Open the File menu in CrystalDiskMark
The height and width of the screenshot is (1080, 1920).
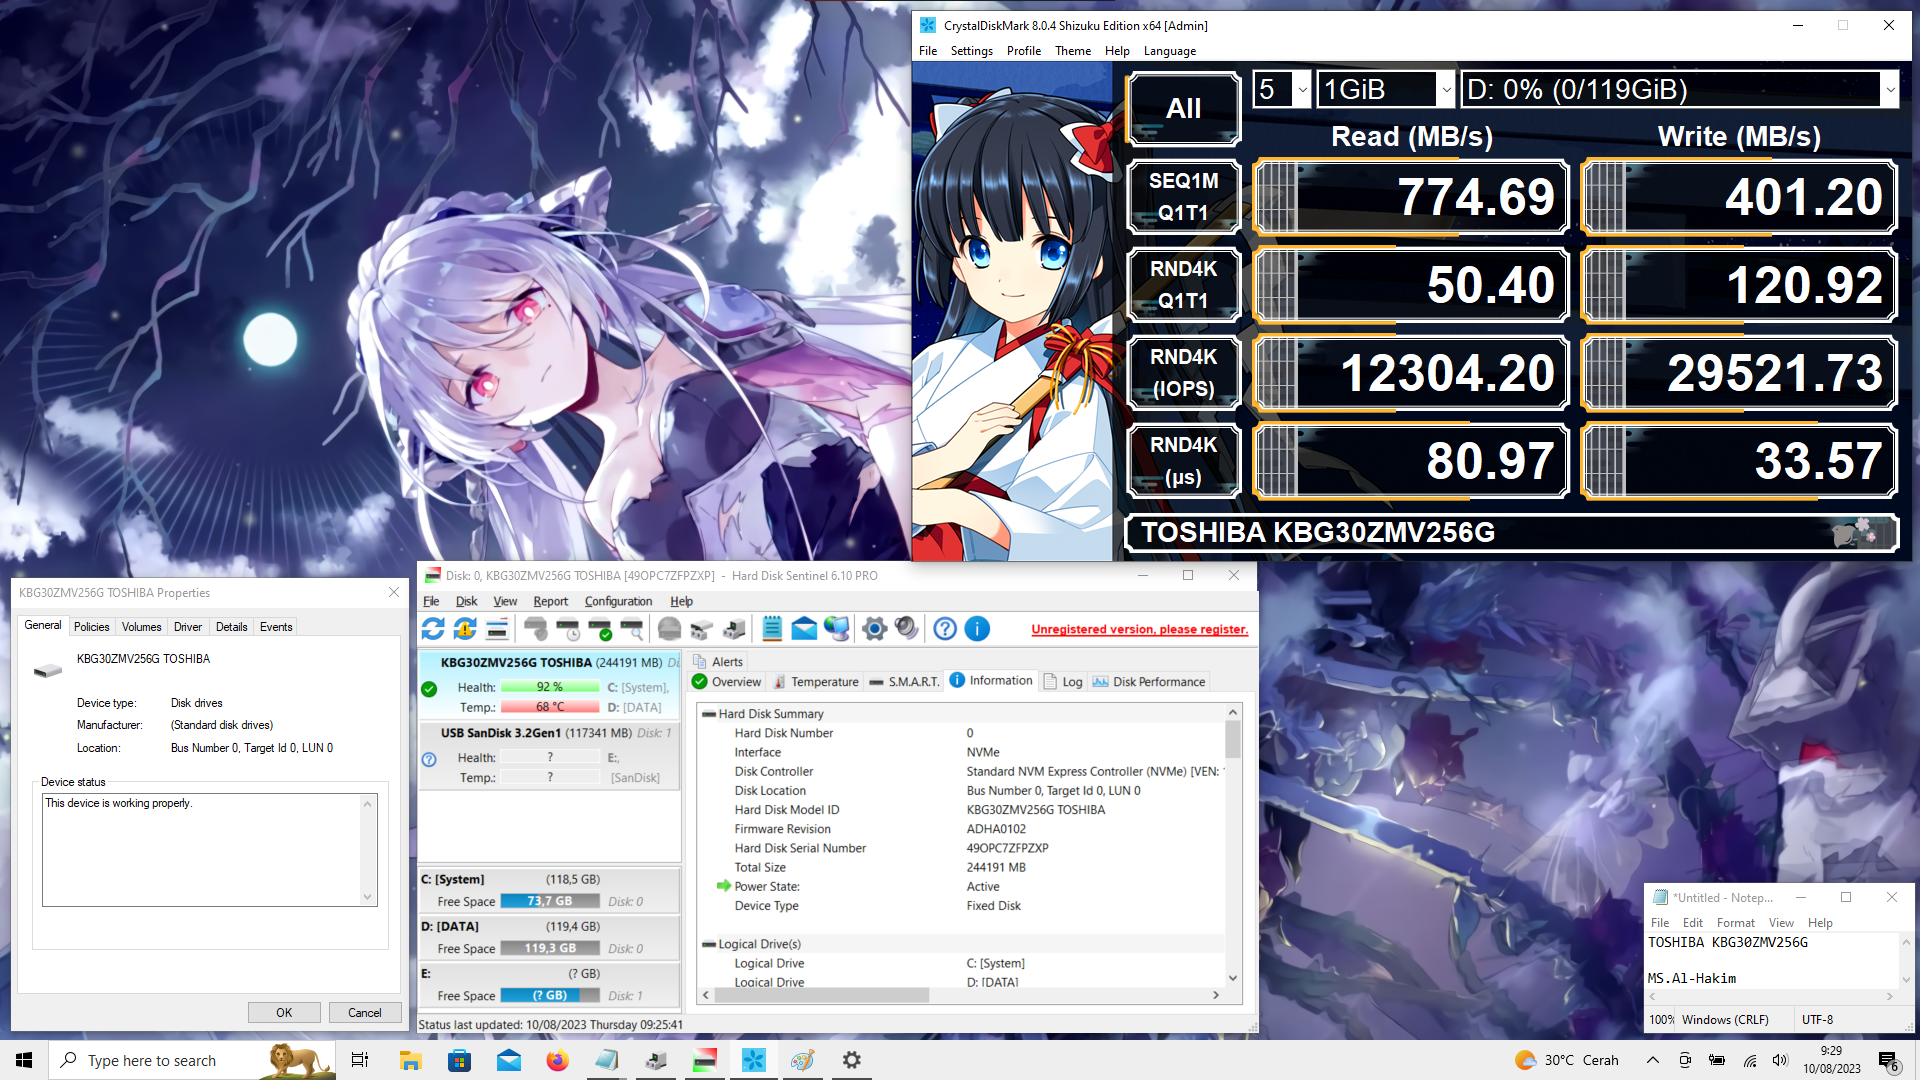pos(928,51)
